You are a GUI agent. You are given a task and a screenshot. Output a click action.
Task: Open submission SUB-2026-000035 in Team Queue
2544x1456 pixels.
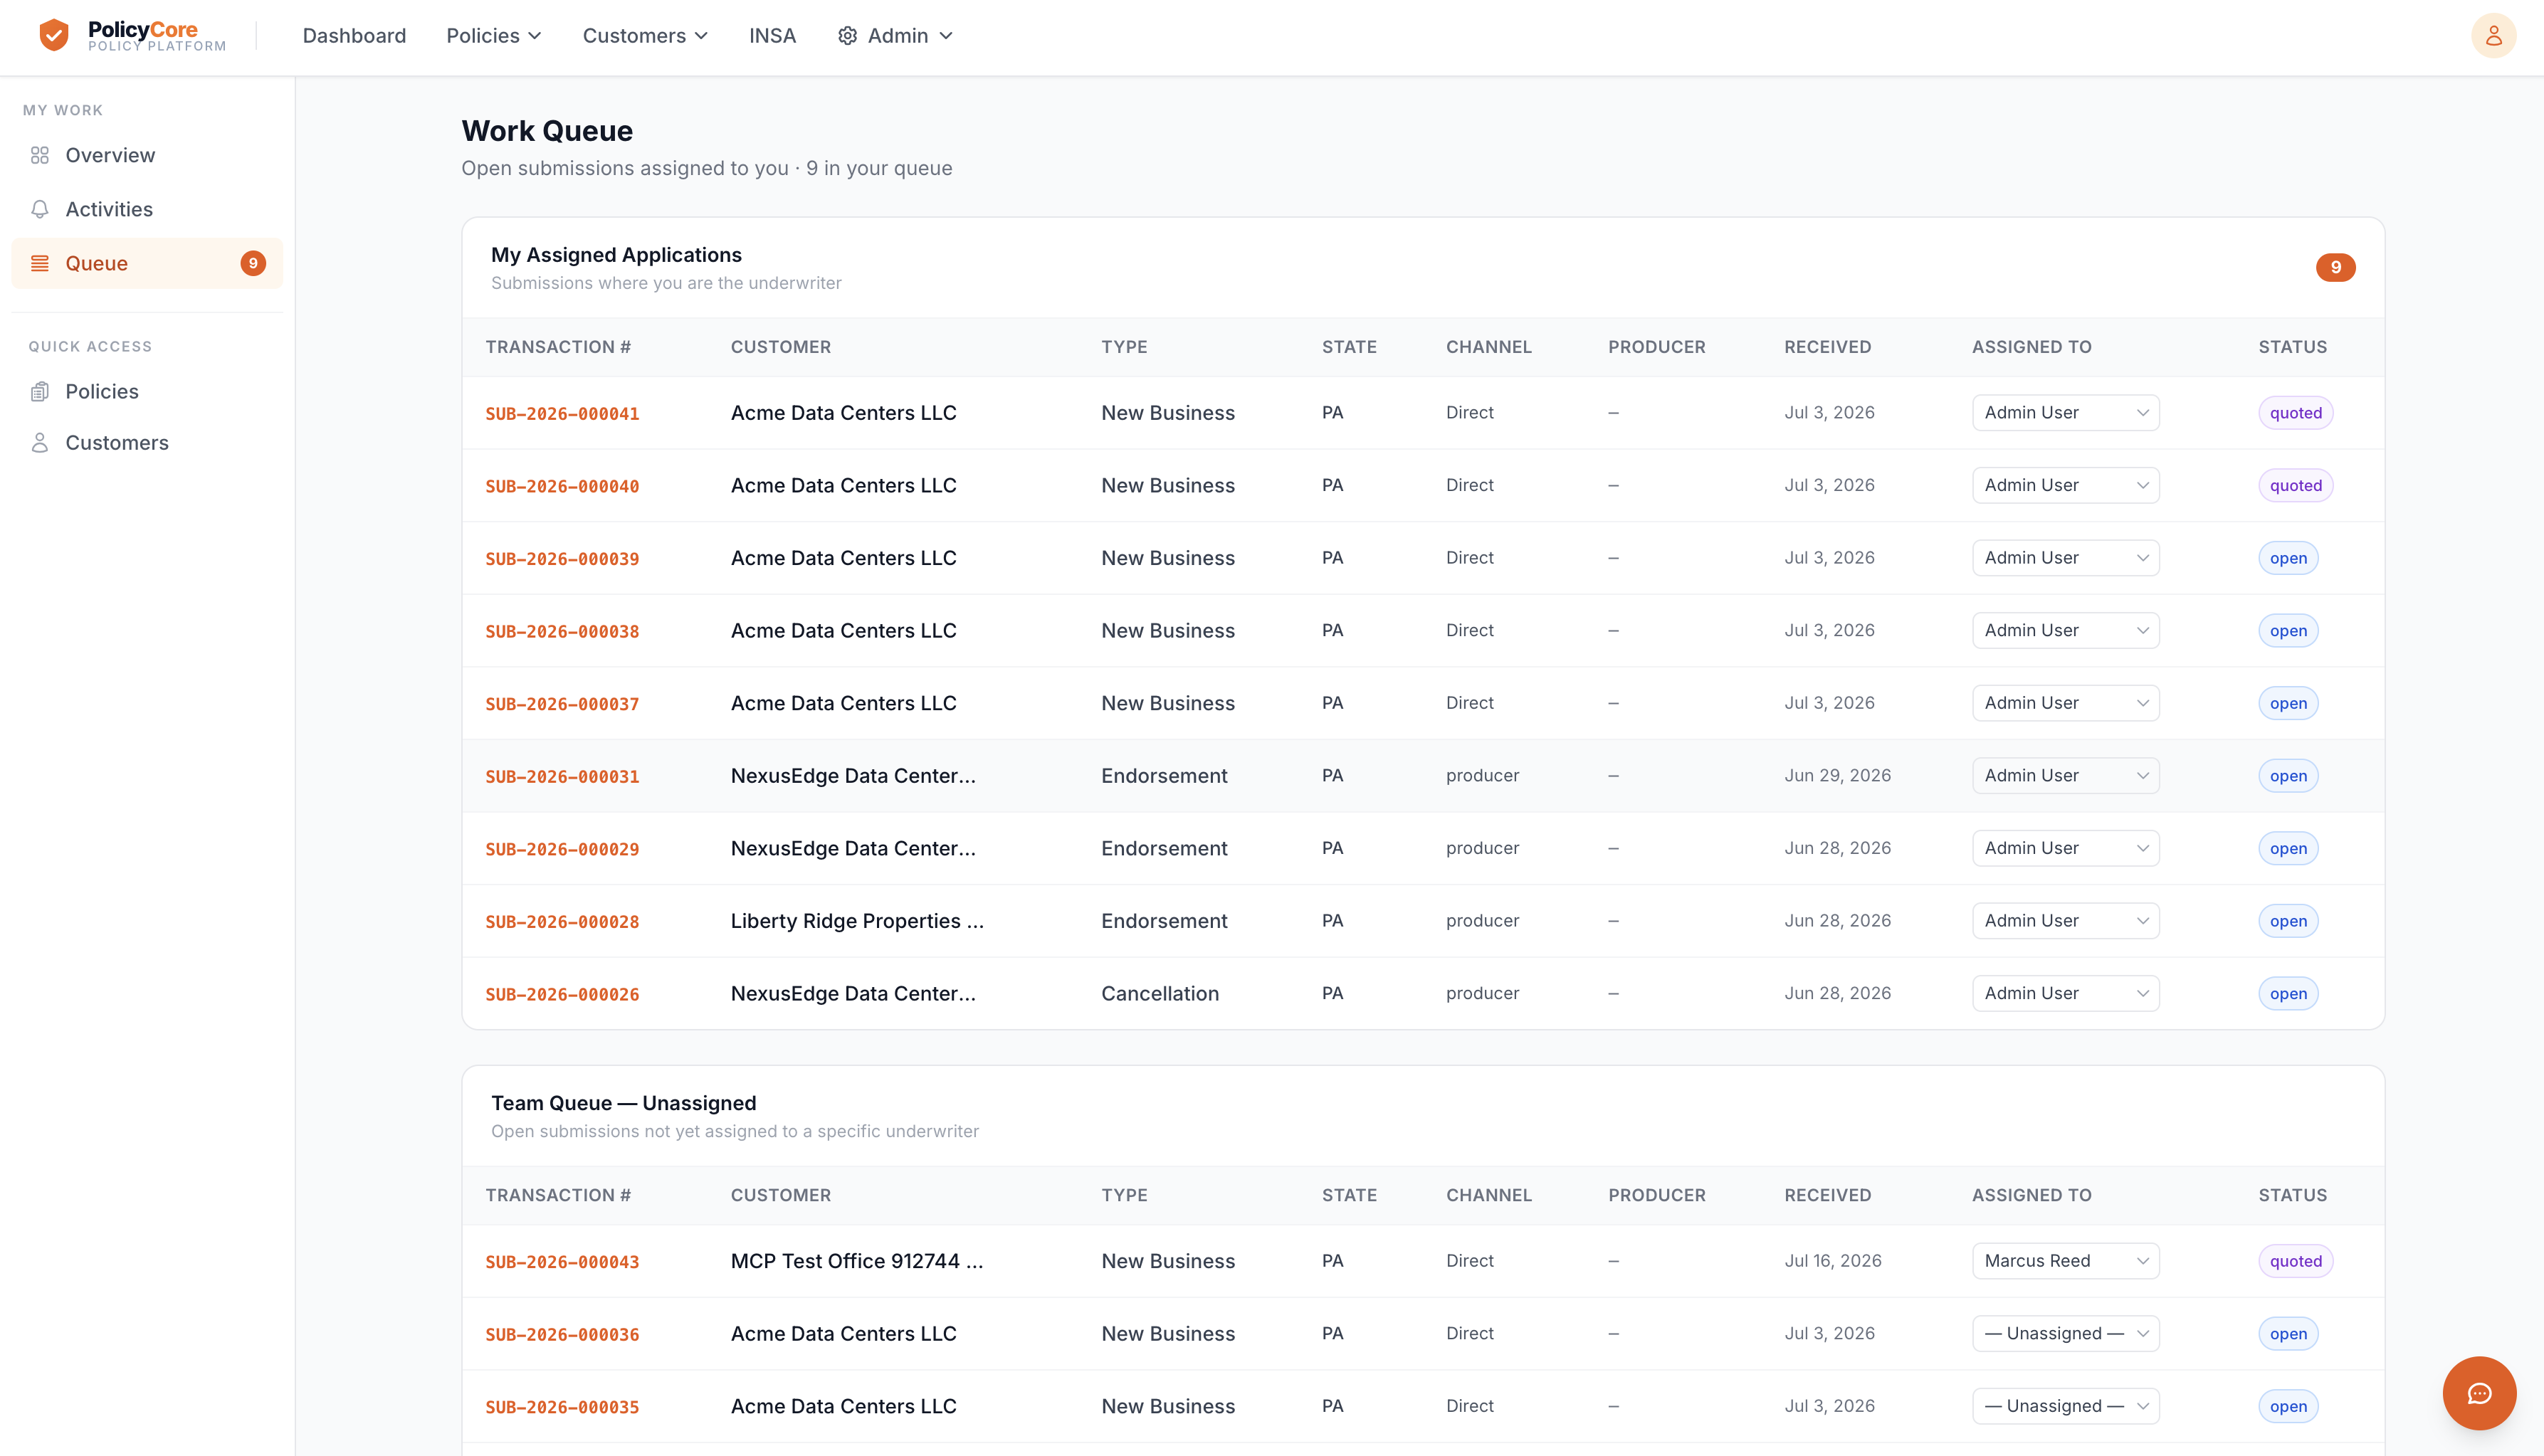(562, 1406)
